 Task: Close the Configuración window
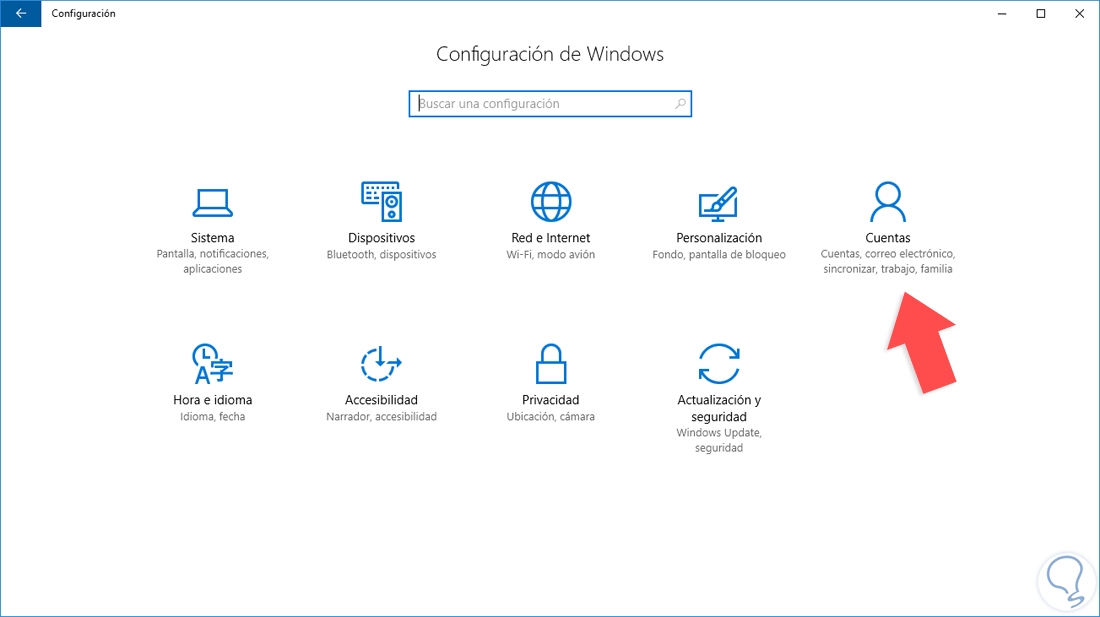[1080, 13]
